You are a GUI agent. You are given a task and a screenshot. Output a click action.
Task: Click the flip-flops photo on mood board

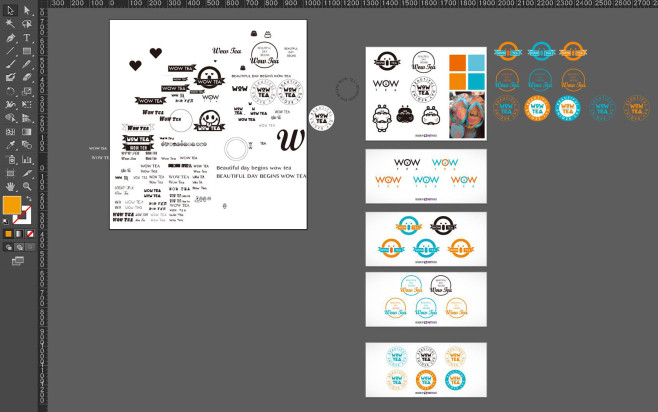coord(467,115)
